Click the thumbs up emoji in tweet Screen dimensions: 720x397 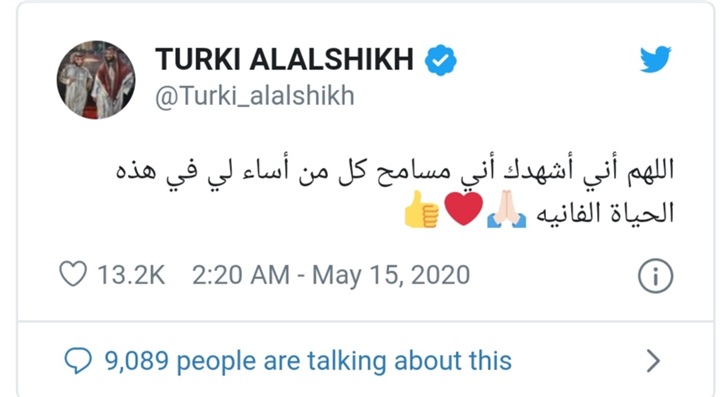(x=421, y=210)
